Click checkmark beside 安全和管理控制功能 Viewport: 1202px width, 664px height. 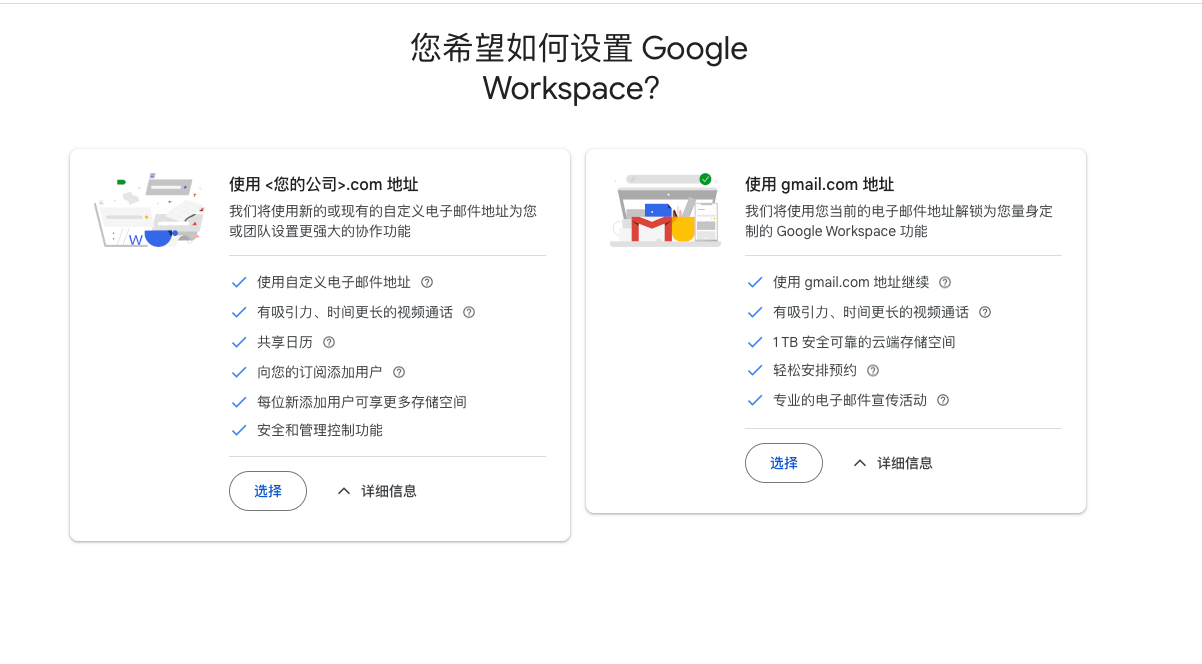pyautogui.click(x=239, y=430)
